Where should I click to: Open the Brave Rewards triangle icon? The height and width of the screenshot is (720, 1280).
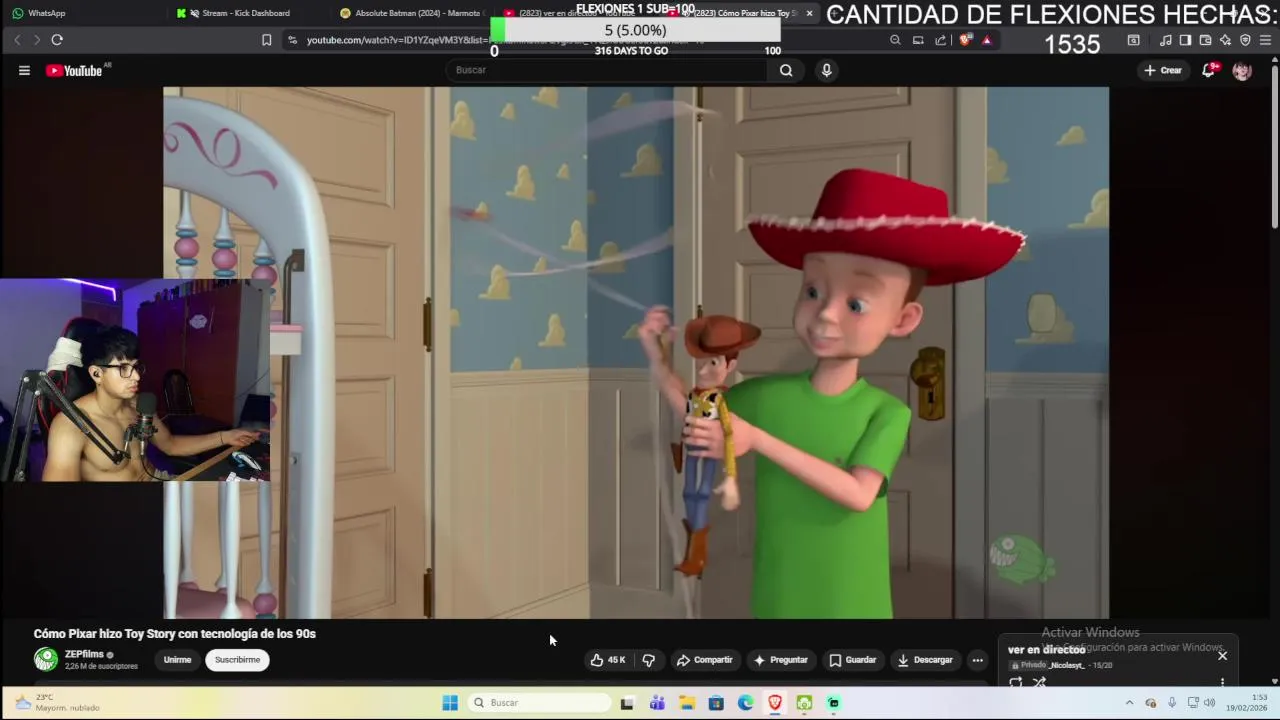click(987, 40)
